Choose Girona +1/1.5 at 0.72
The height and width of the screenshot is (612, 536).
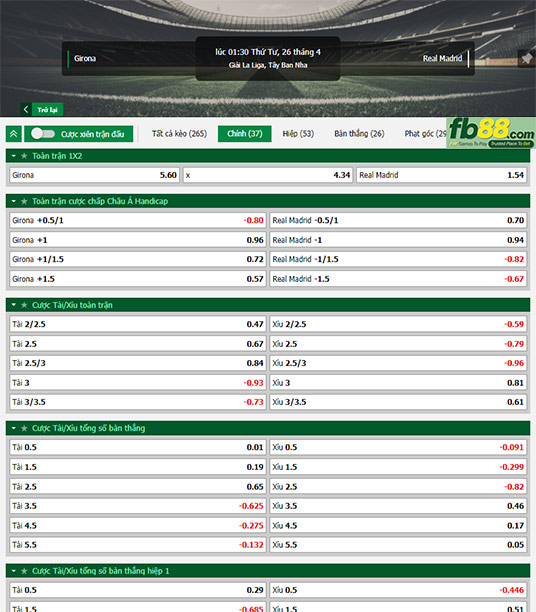(x=138, y=260)
